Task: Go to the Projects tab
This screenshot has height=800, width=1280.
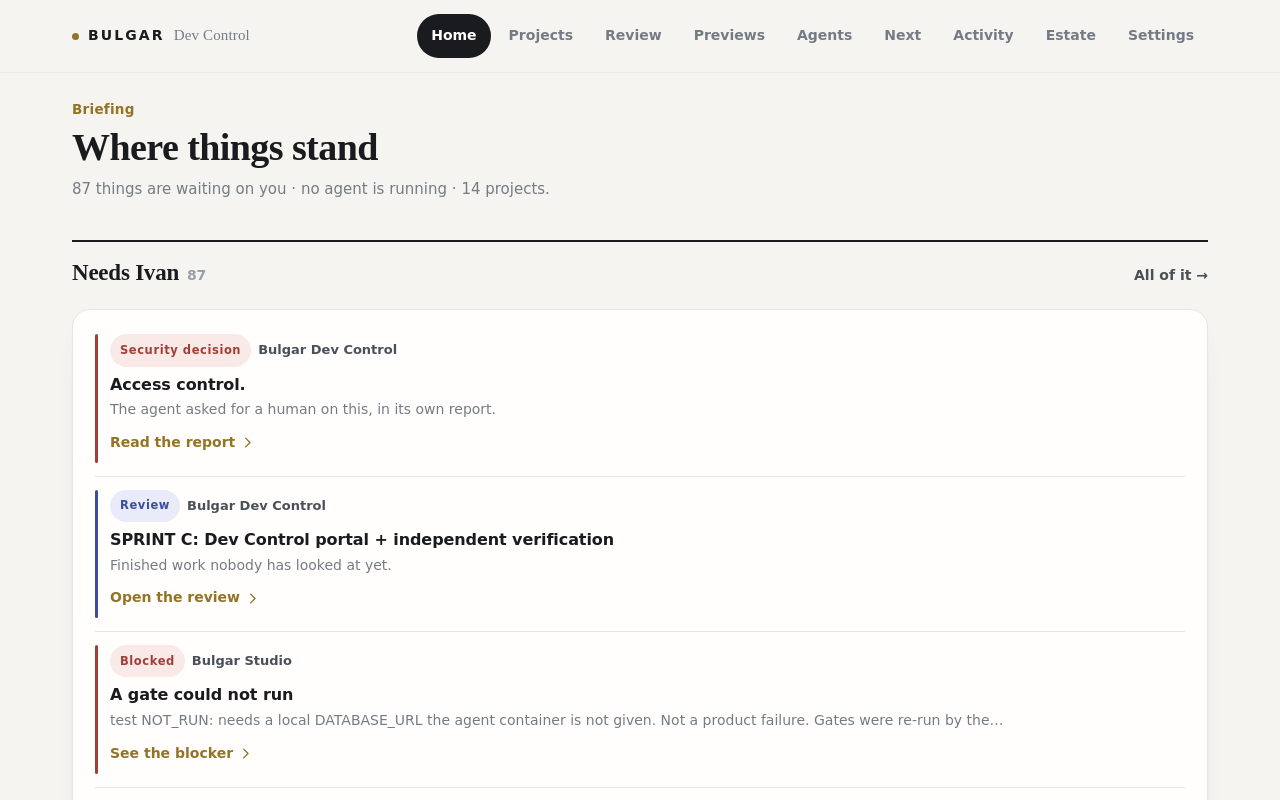Action: click(x=541, y=36)
